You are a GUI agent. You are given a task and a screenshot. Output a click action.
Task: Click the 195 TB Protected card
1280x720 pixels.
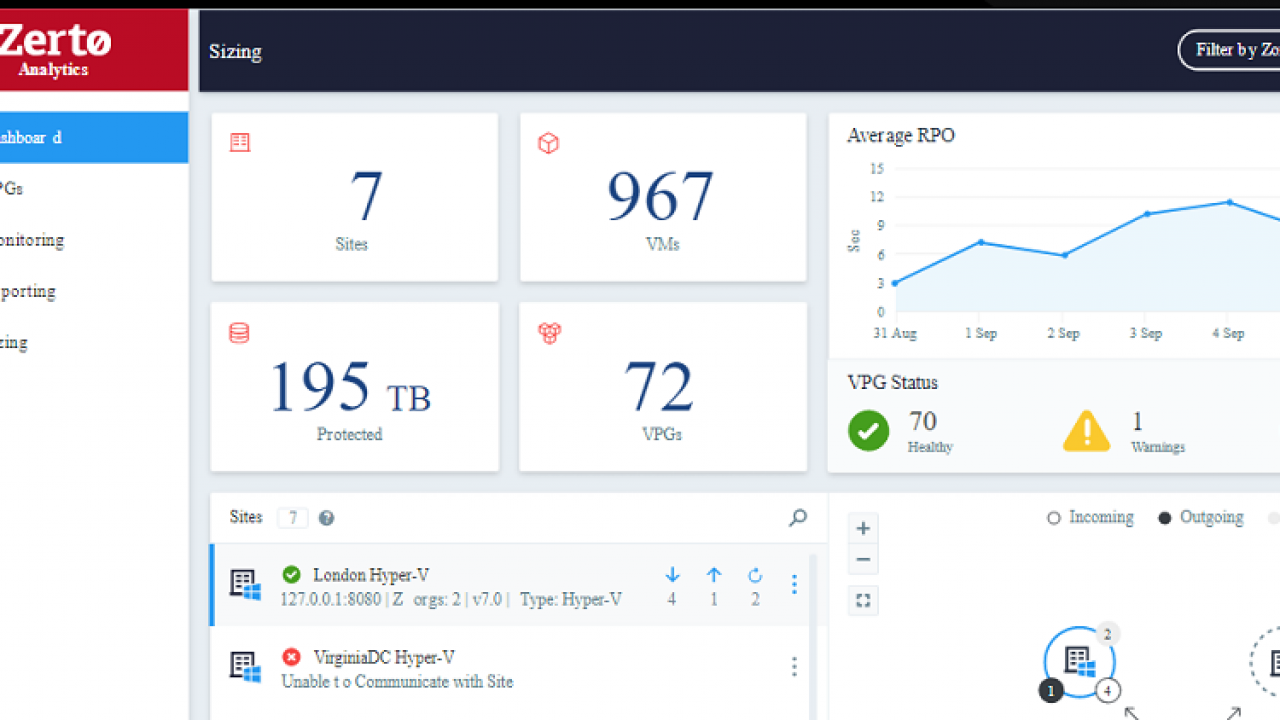pyautogui.click(x=355, y=387)
